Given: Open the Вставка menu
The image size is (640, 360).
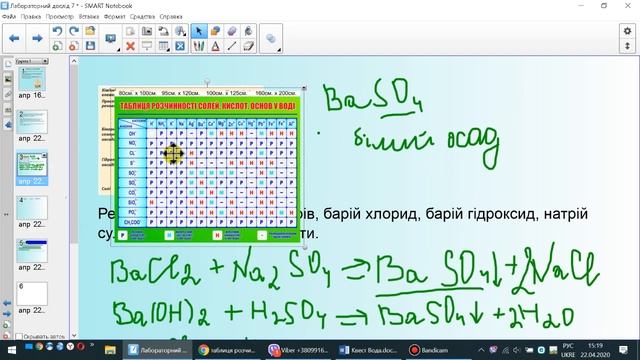Looking at the screenshot, I should point(89,17).
